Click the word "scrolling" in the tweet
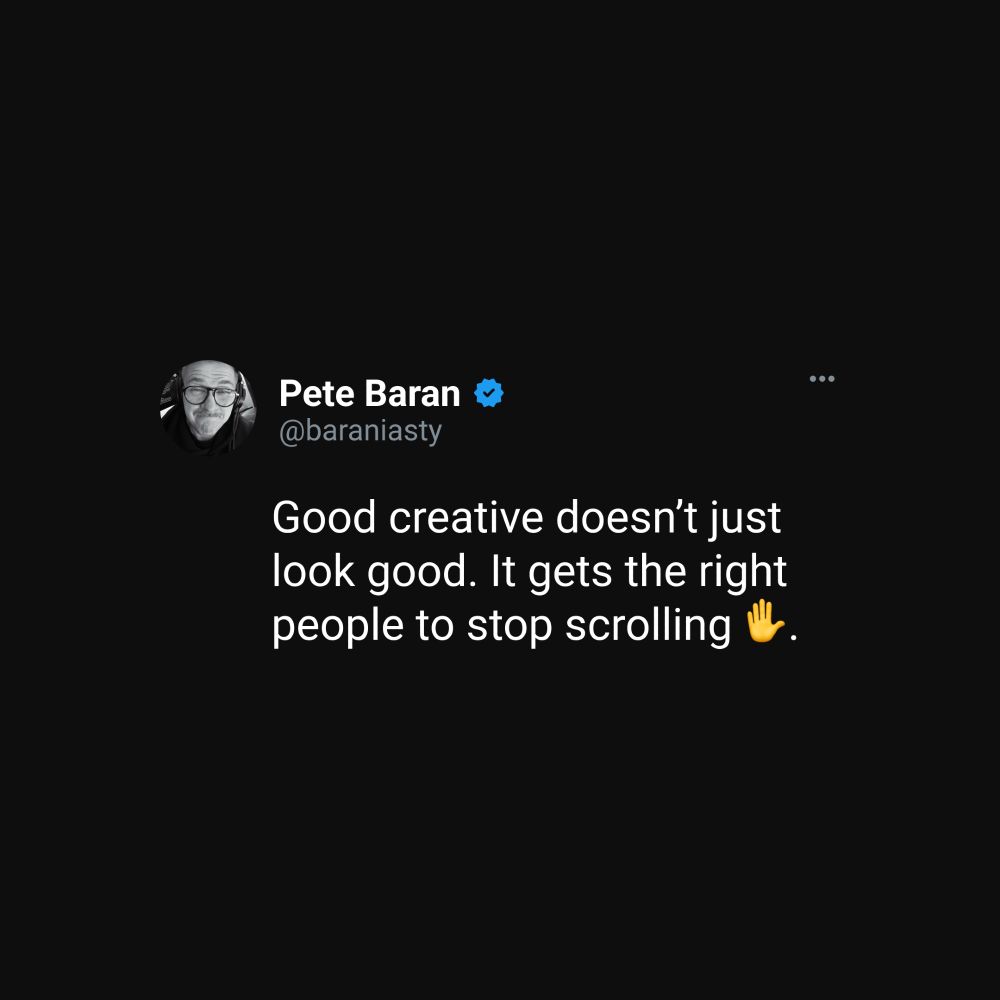 click(x=648, y=626)
